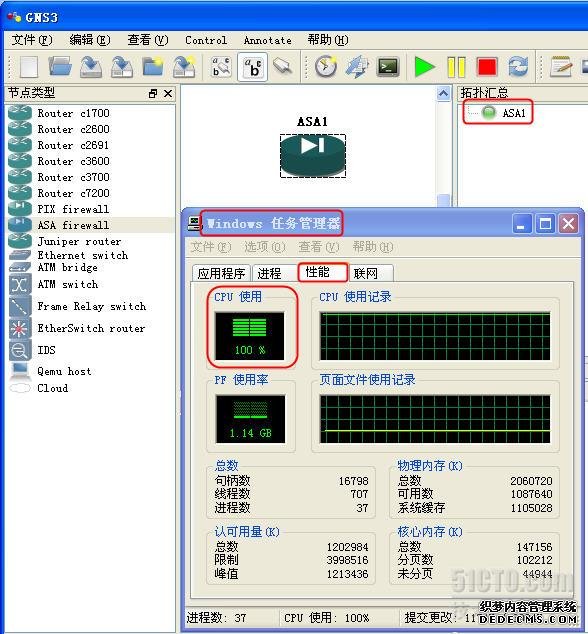The height and width of the screenshot is (634, 588).
Task: Stop all devices with red square icon
Action: pyautogui.click(x=486, y=67)
